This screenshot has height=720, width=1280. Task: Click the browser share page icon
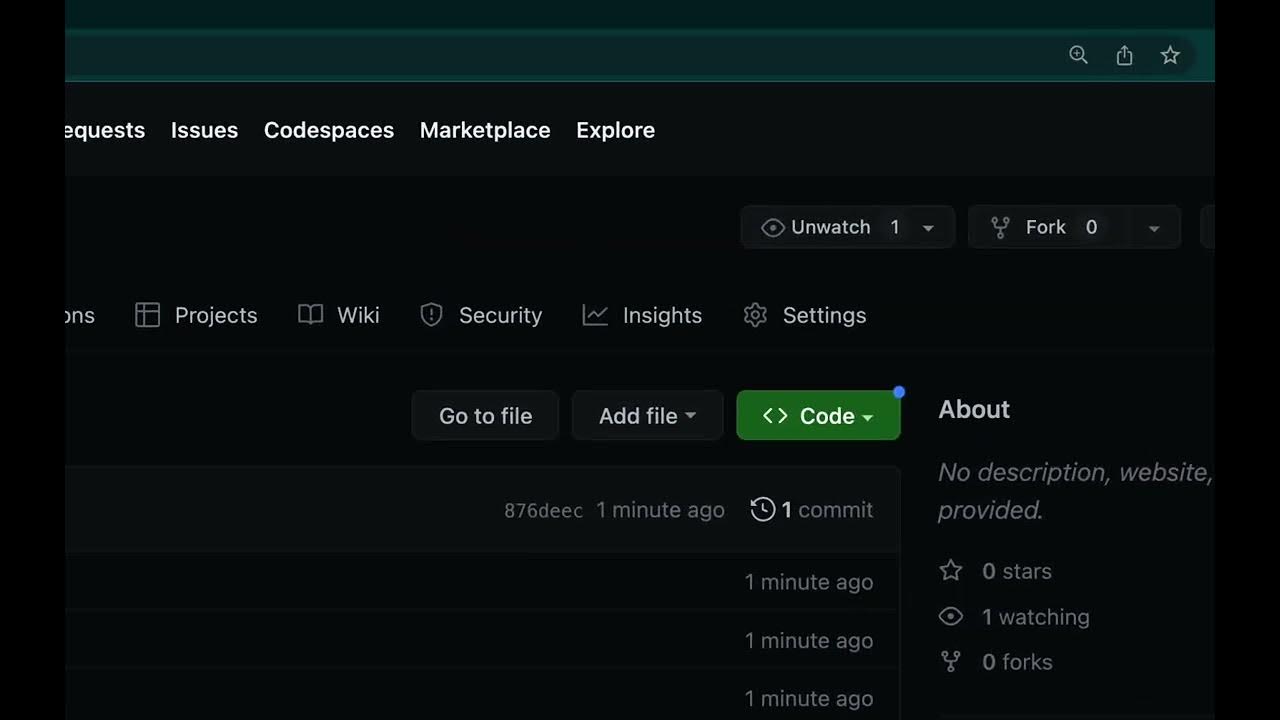click(x=1124, y=55)
